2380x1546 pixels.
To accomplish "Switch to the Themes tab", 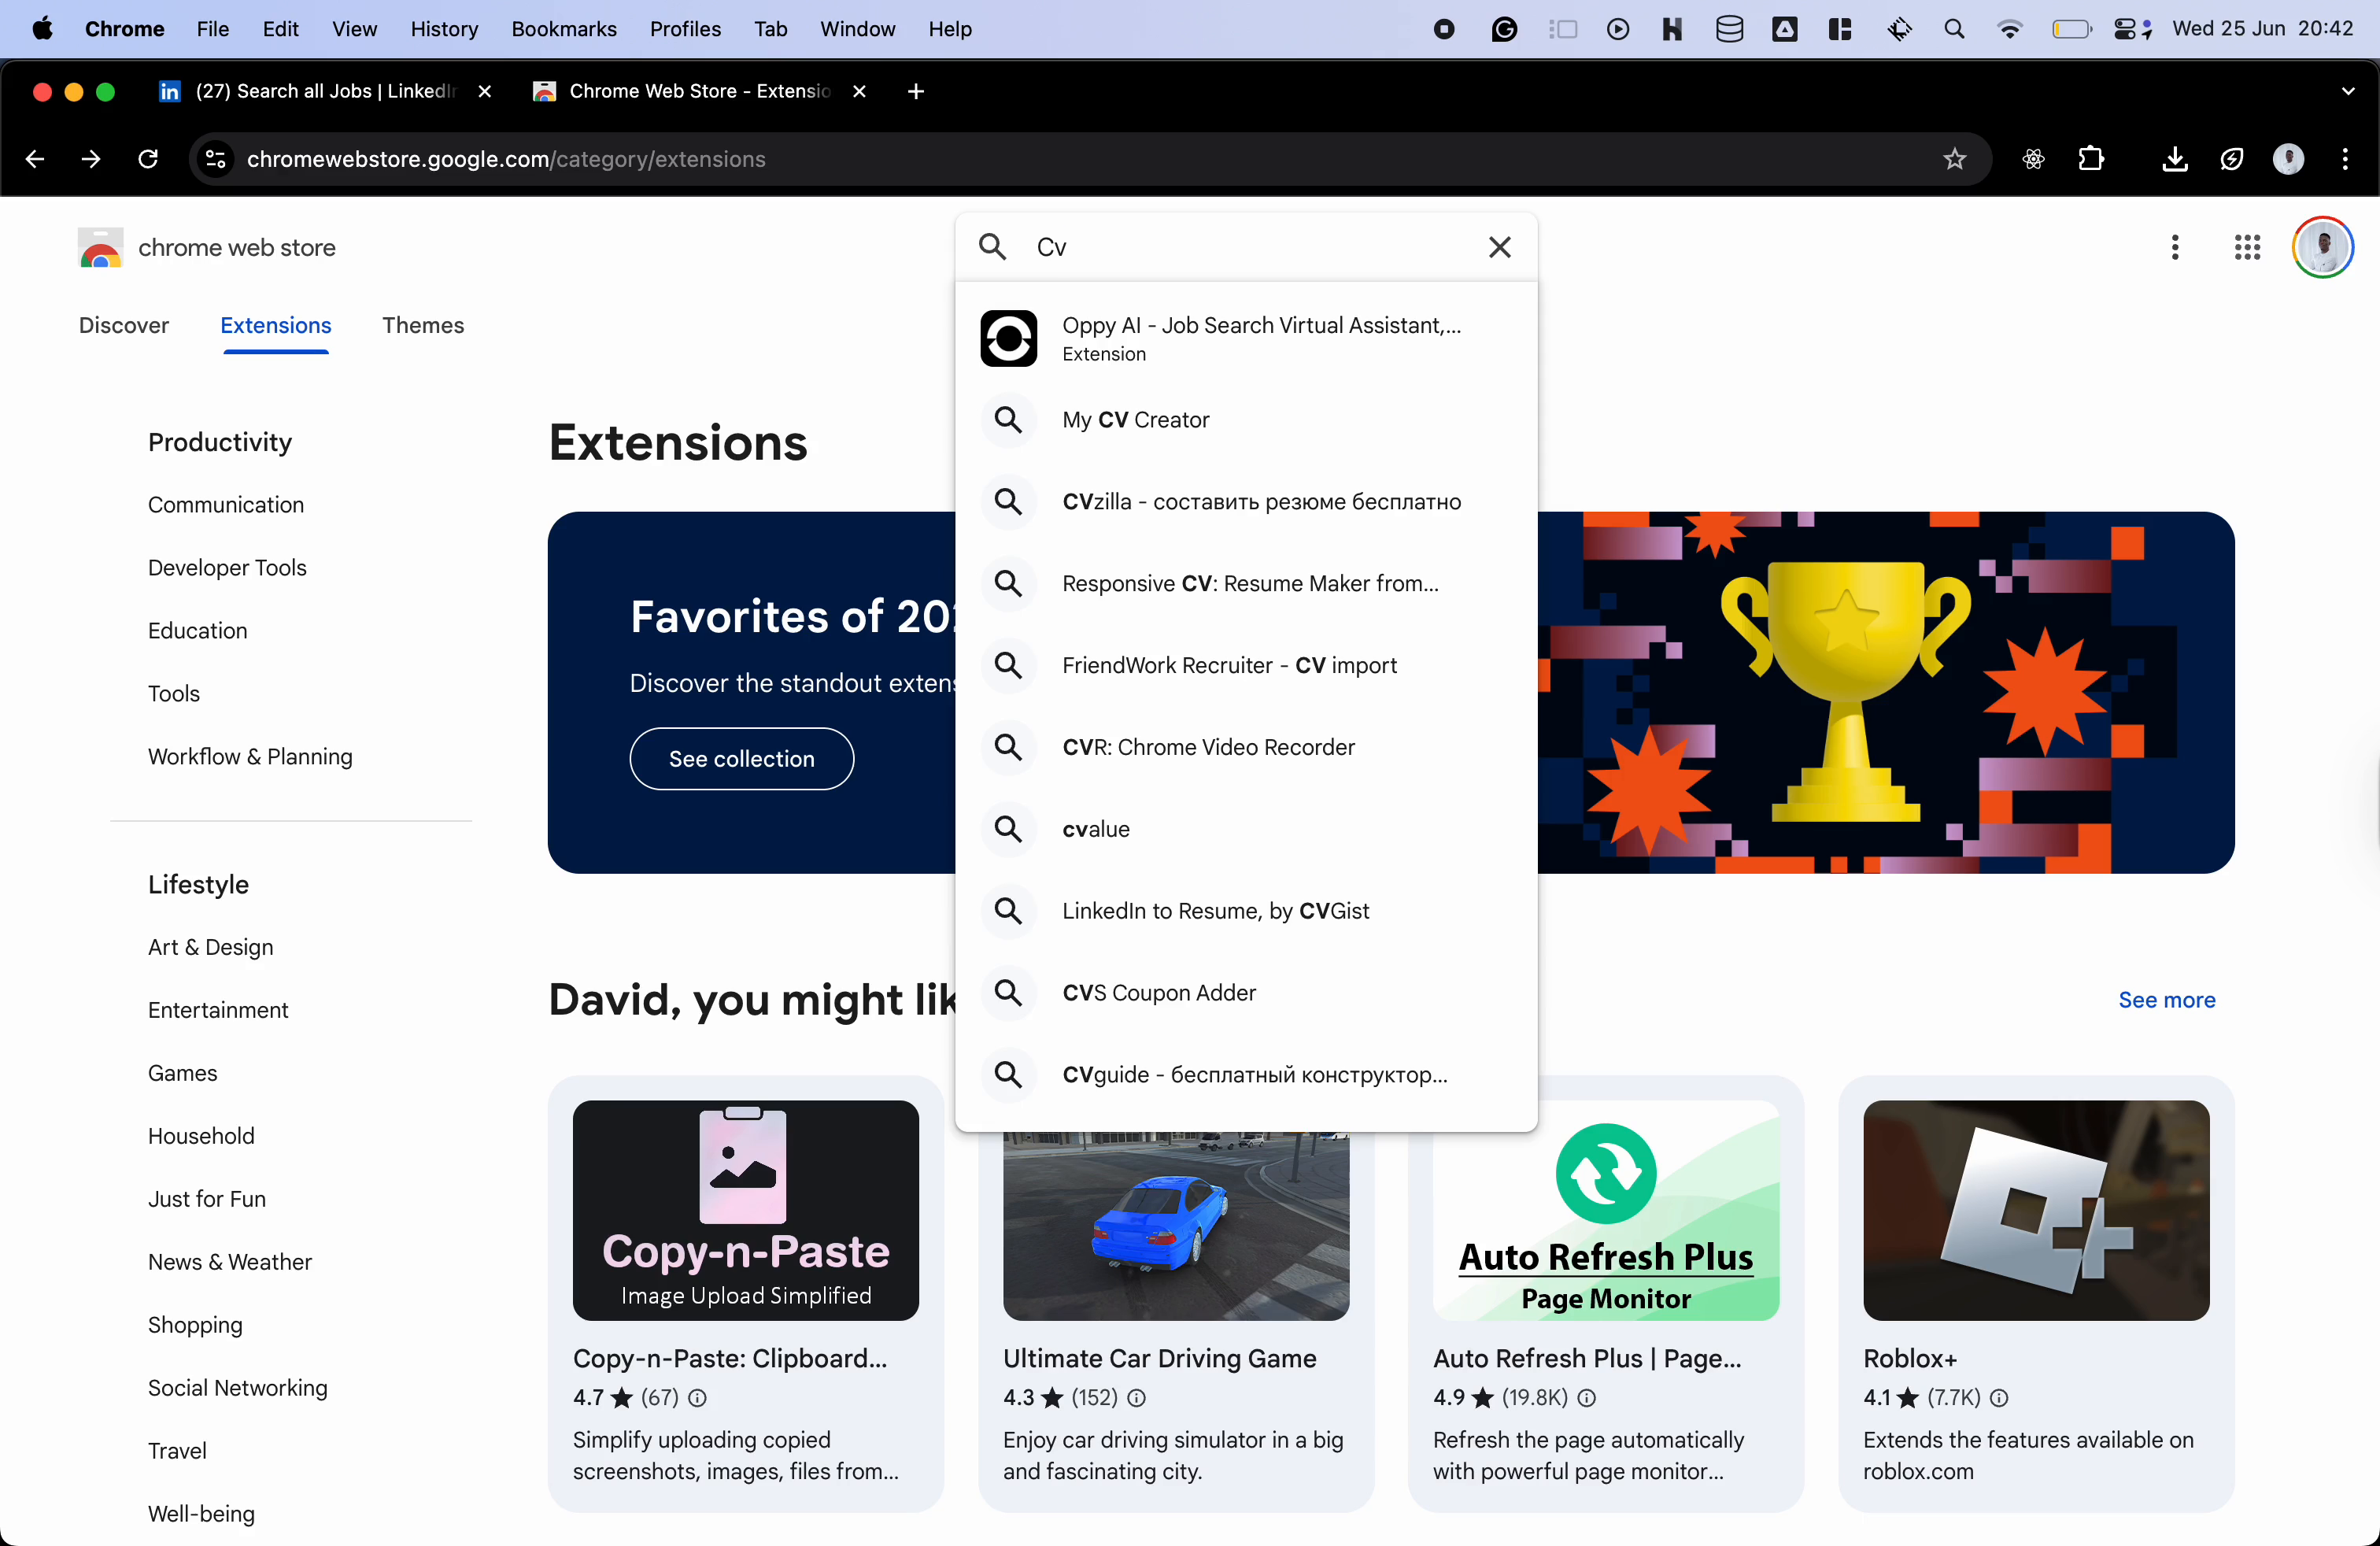I will click(x=423, y=325).
